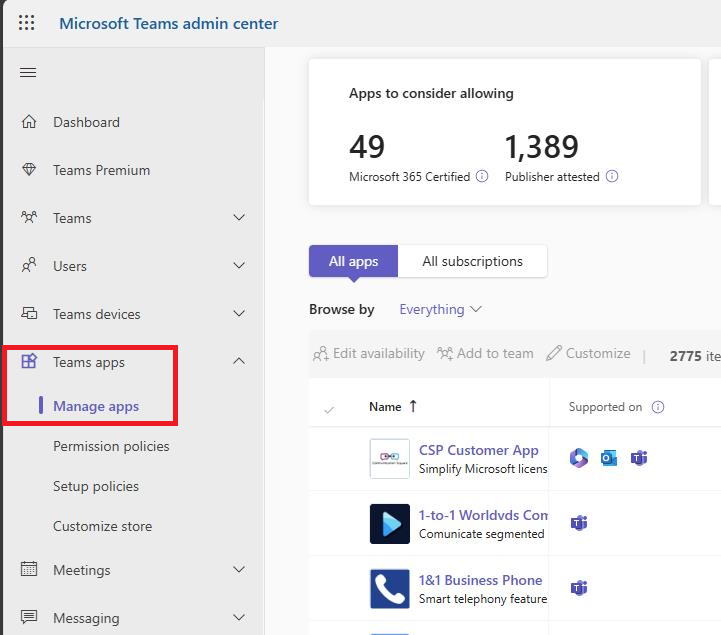Click Teams icon in 1-to-1 Worldvds row

(x=579, y=523)
